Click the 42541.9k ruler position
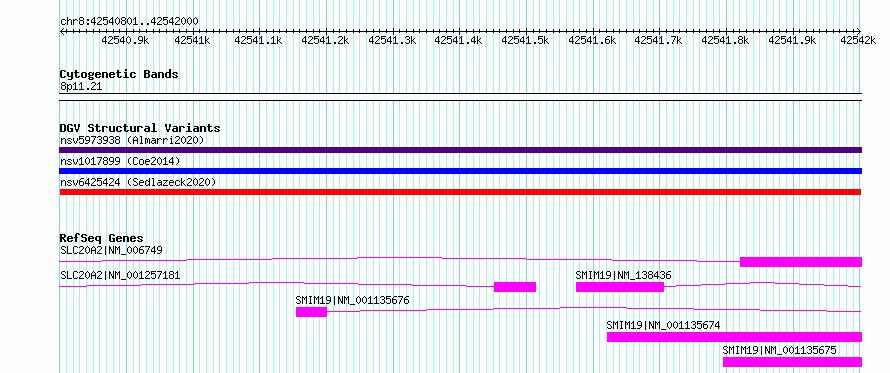Image resolution: width=890 pixels, height=373 pixels. pyautogui.click(x=792, y=40)
